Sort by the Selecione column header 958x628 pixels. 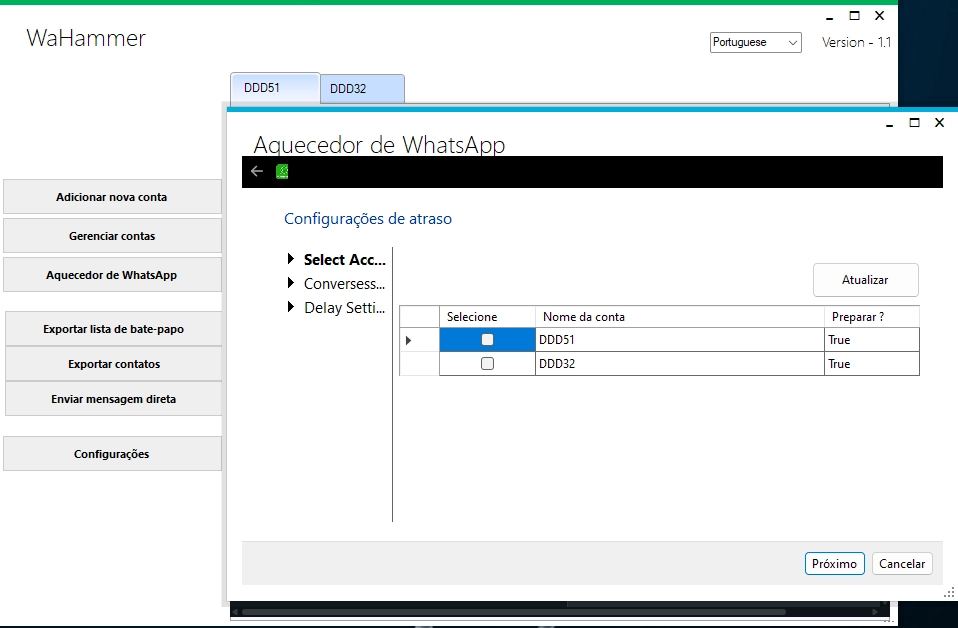click(488, 317)
